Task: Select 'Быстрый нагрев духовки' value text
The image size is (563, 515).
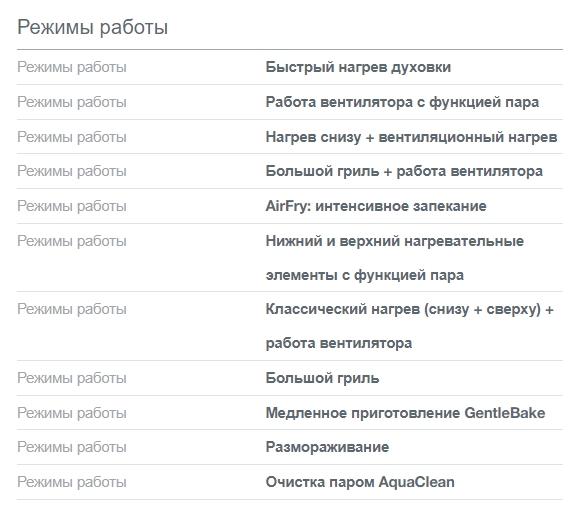Action: coord(358,68)
